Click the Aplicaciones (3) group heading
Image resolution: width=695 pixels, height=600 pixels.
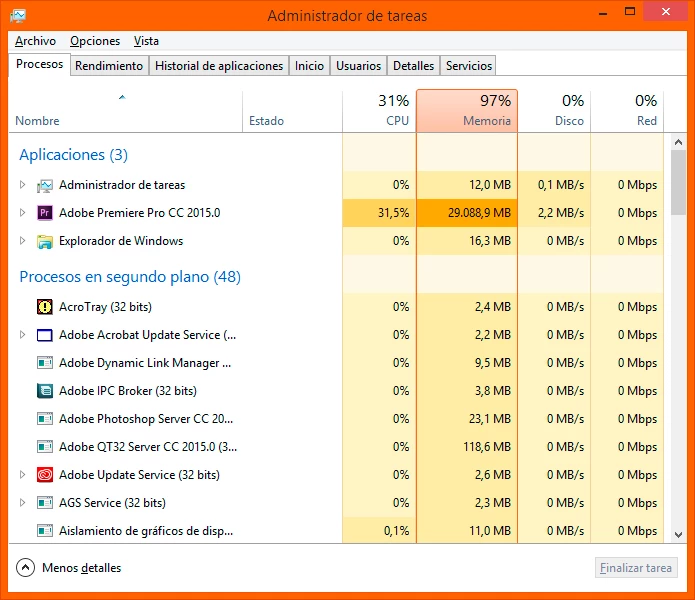(74, 155)
